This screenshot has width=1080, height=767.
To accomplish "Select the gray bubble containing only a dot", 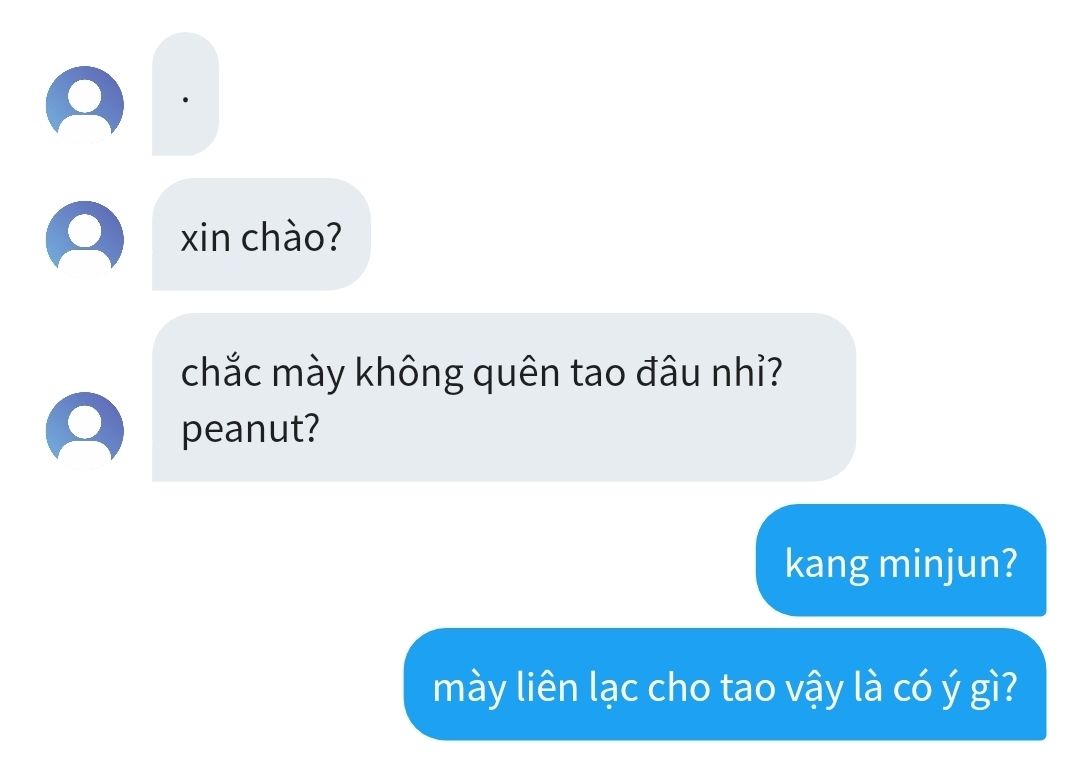I will [x=185, y=94].
